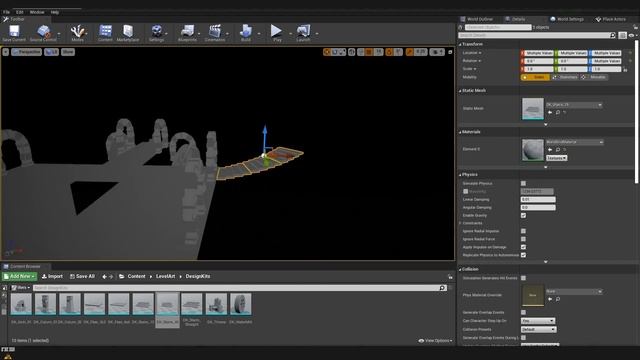This screenshot has width=640, height=360.
Task: Use selected asset arrow for Element 0 material
Action: 550,150
